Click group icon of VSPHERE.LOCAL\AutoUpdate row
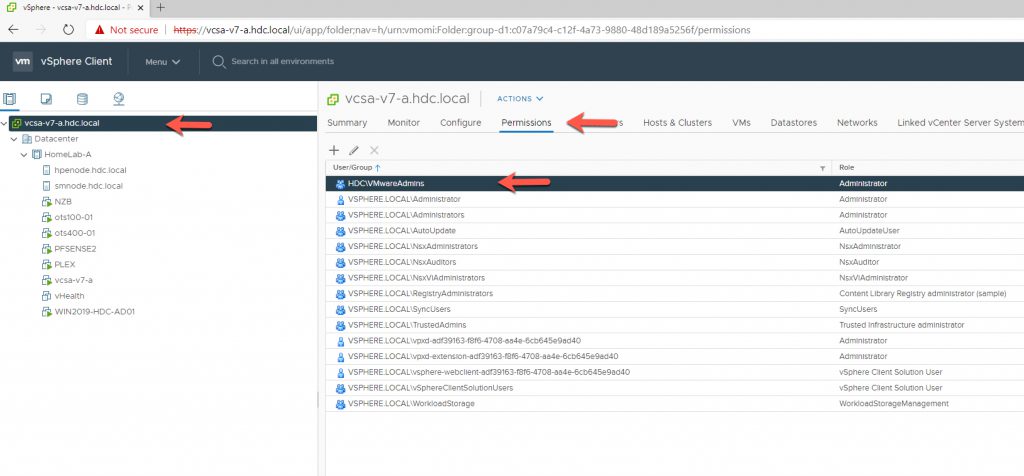1024x476 pixels. point(340,231)
